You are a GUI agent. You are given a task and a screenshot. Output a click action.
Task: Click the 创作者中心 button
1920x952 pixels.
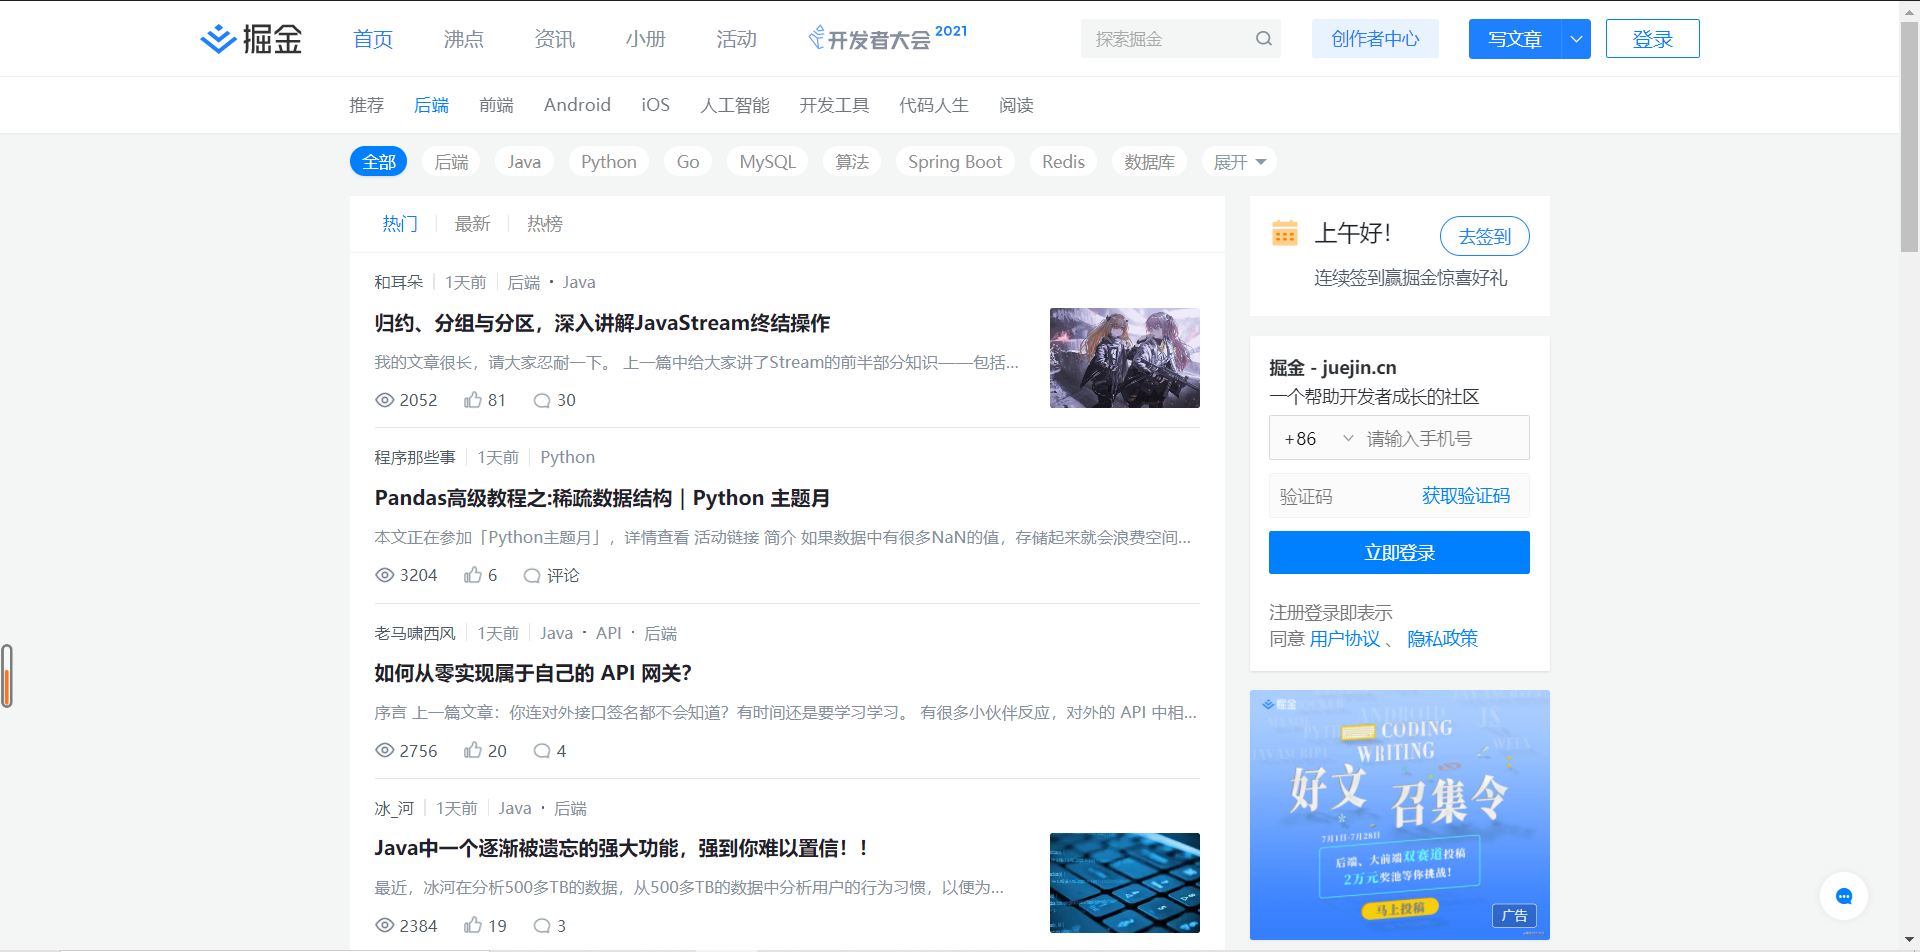click(x=1375, y=39)
